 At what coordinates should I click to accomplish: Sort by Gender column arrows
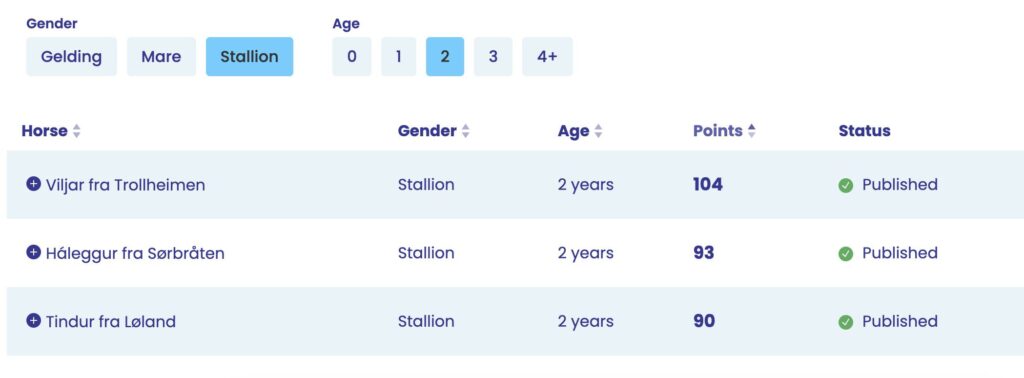pyautogui.click(x=466, y=131)
